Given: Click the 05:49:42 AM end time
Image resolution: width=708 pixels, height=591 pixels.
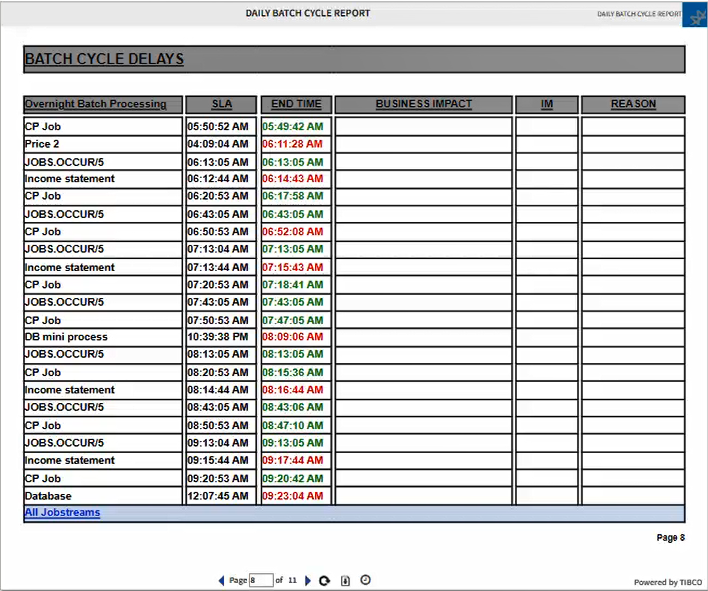Looking at the screenshot, I should point(293,126).
